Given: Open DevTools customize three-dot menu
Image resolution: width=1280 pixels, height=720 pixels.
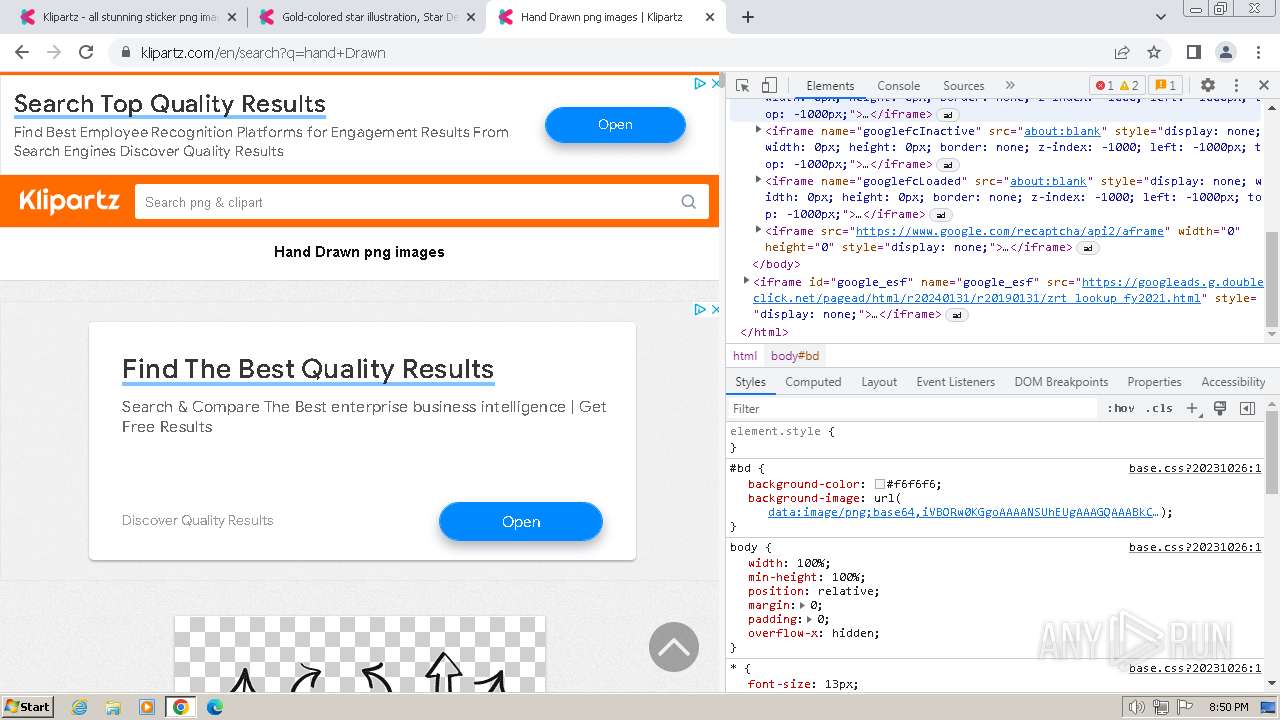Looking at the screenshot, I should tap(1236, 86).
